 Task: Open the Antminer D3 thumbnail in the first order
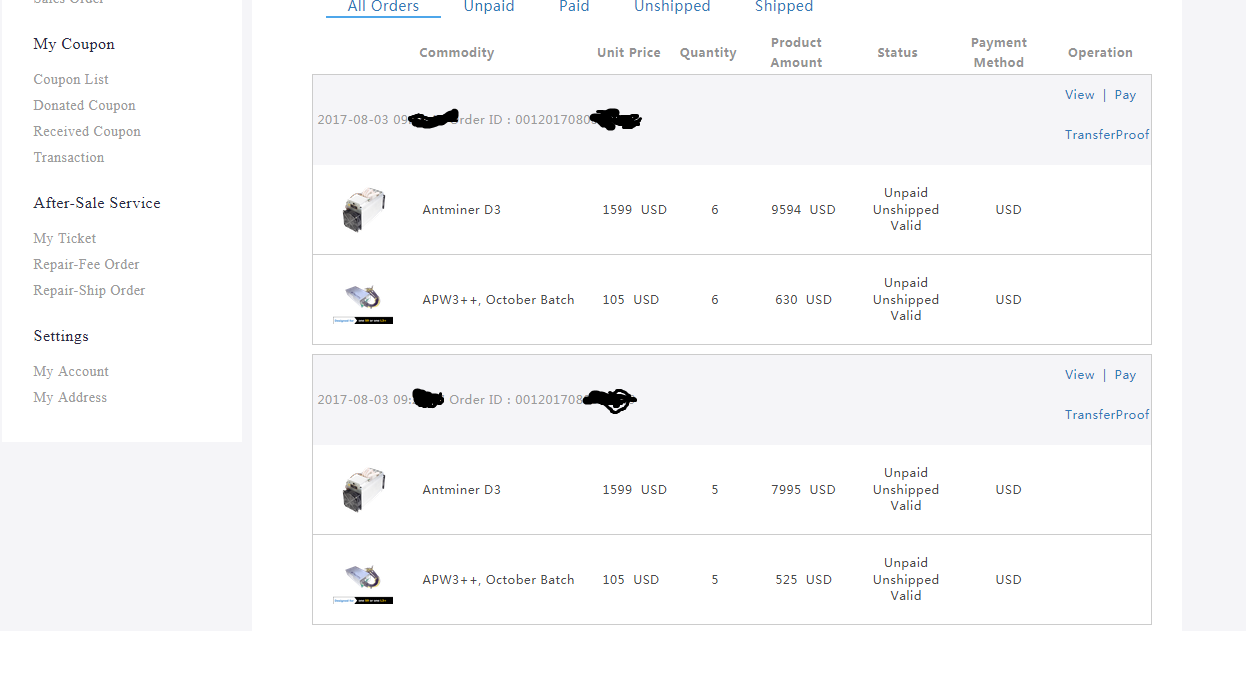(x=363, y=209)
